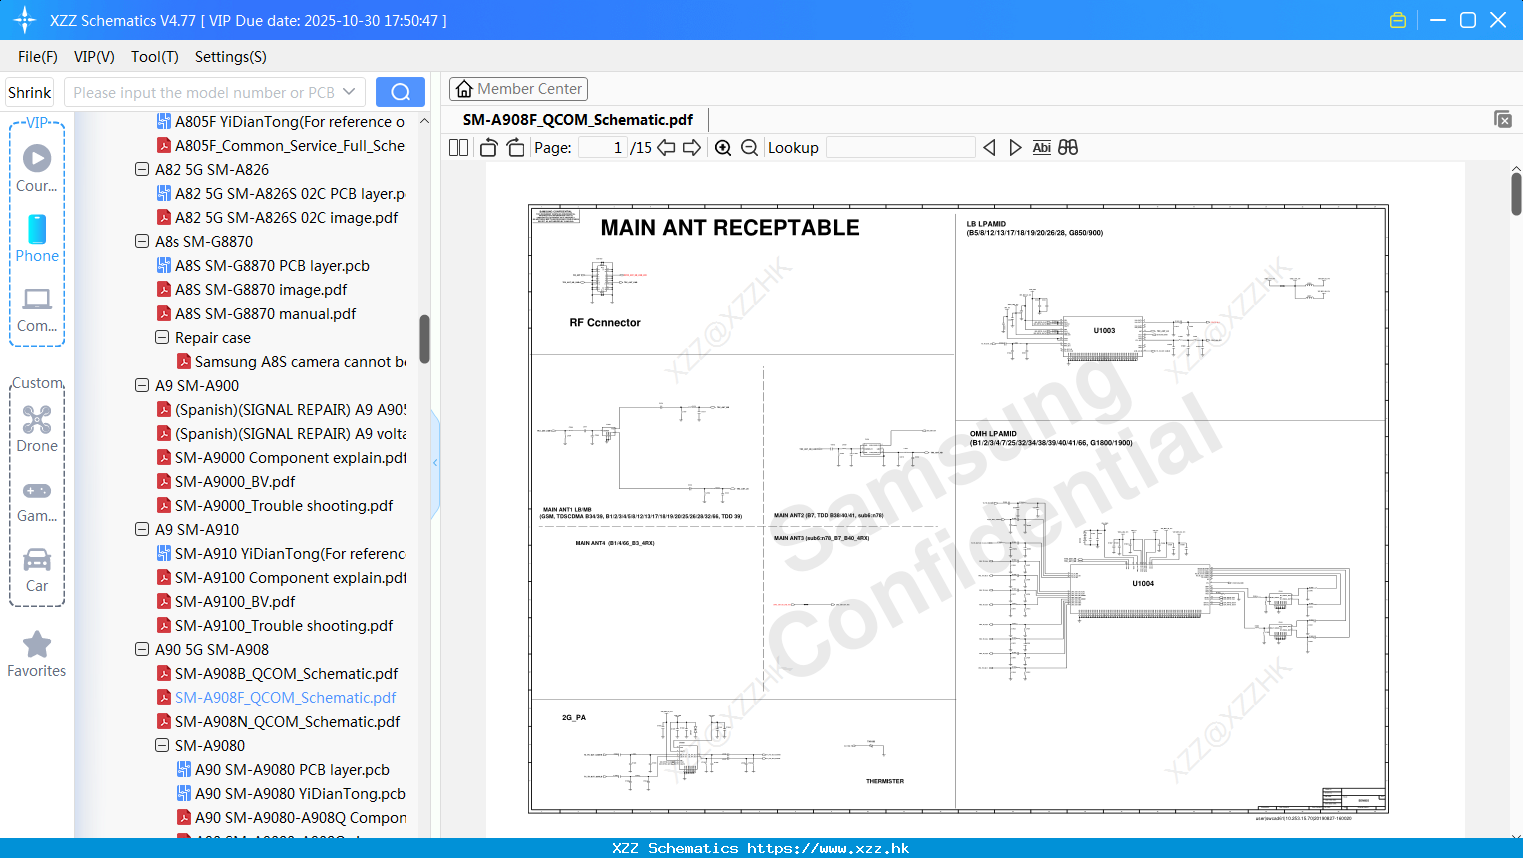Viewport: 1523px width, 858px height.
Task: Open the Courses category
Action: tap(37, 167)
